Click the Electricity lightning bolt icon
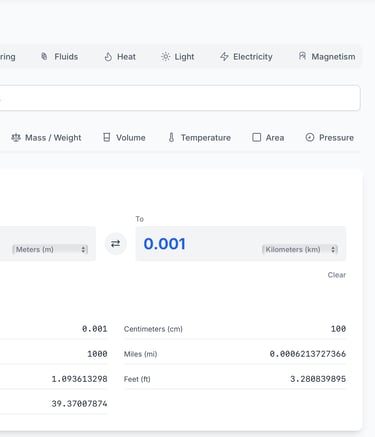 pos(224,57)
